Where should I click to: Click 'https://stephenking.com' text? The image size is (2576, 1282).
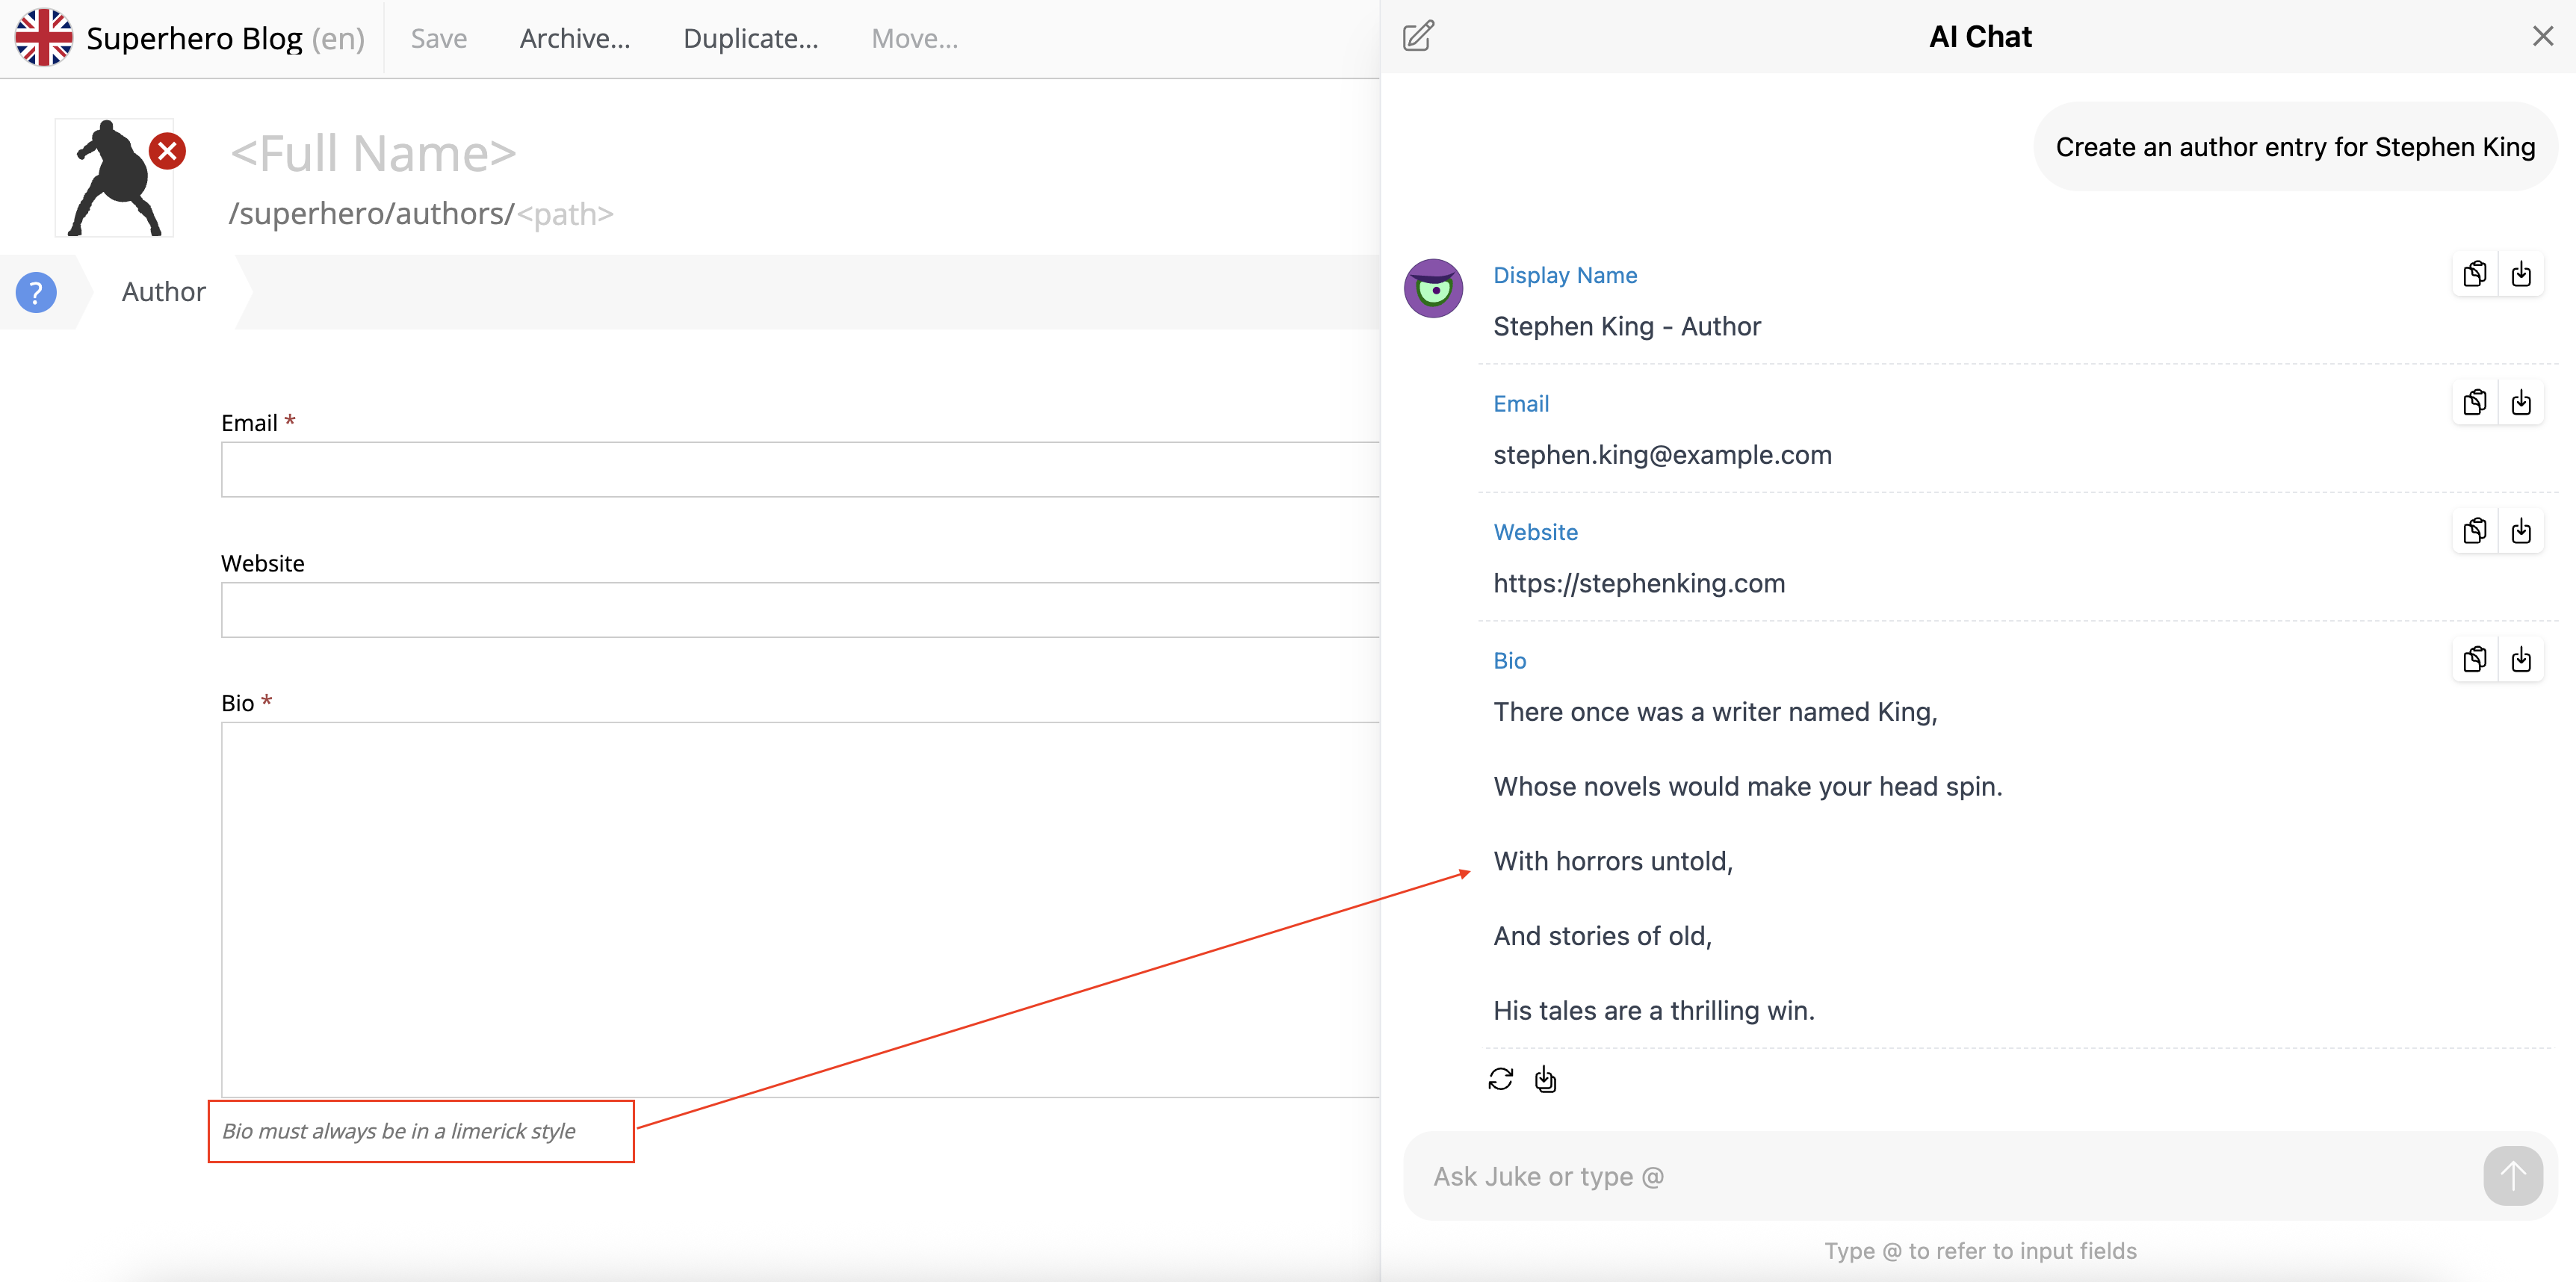click(x=1639, y=583)
